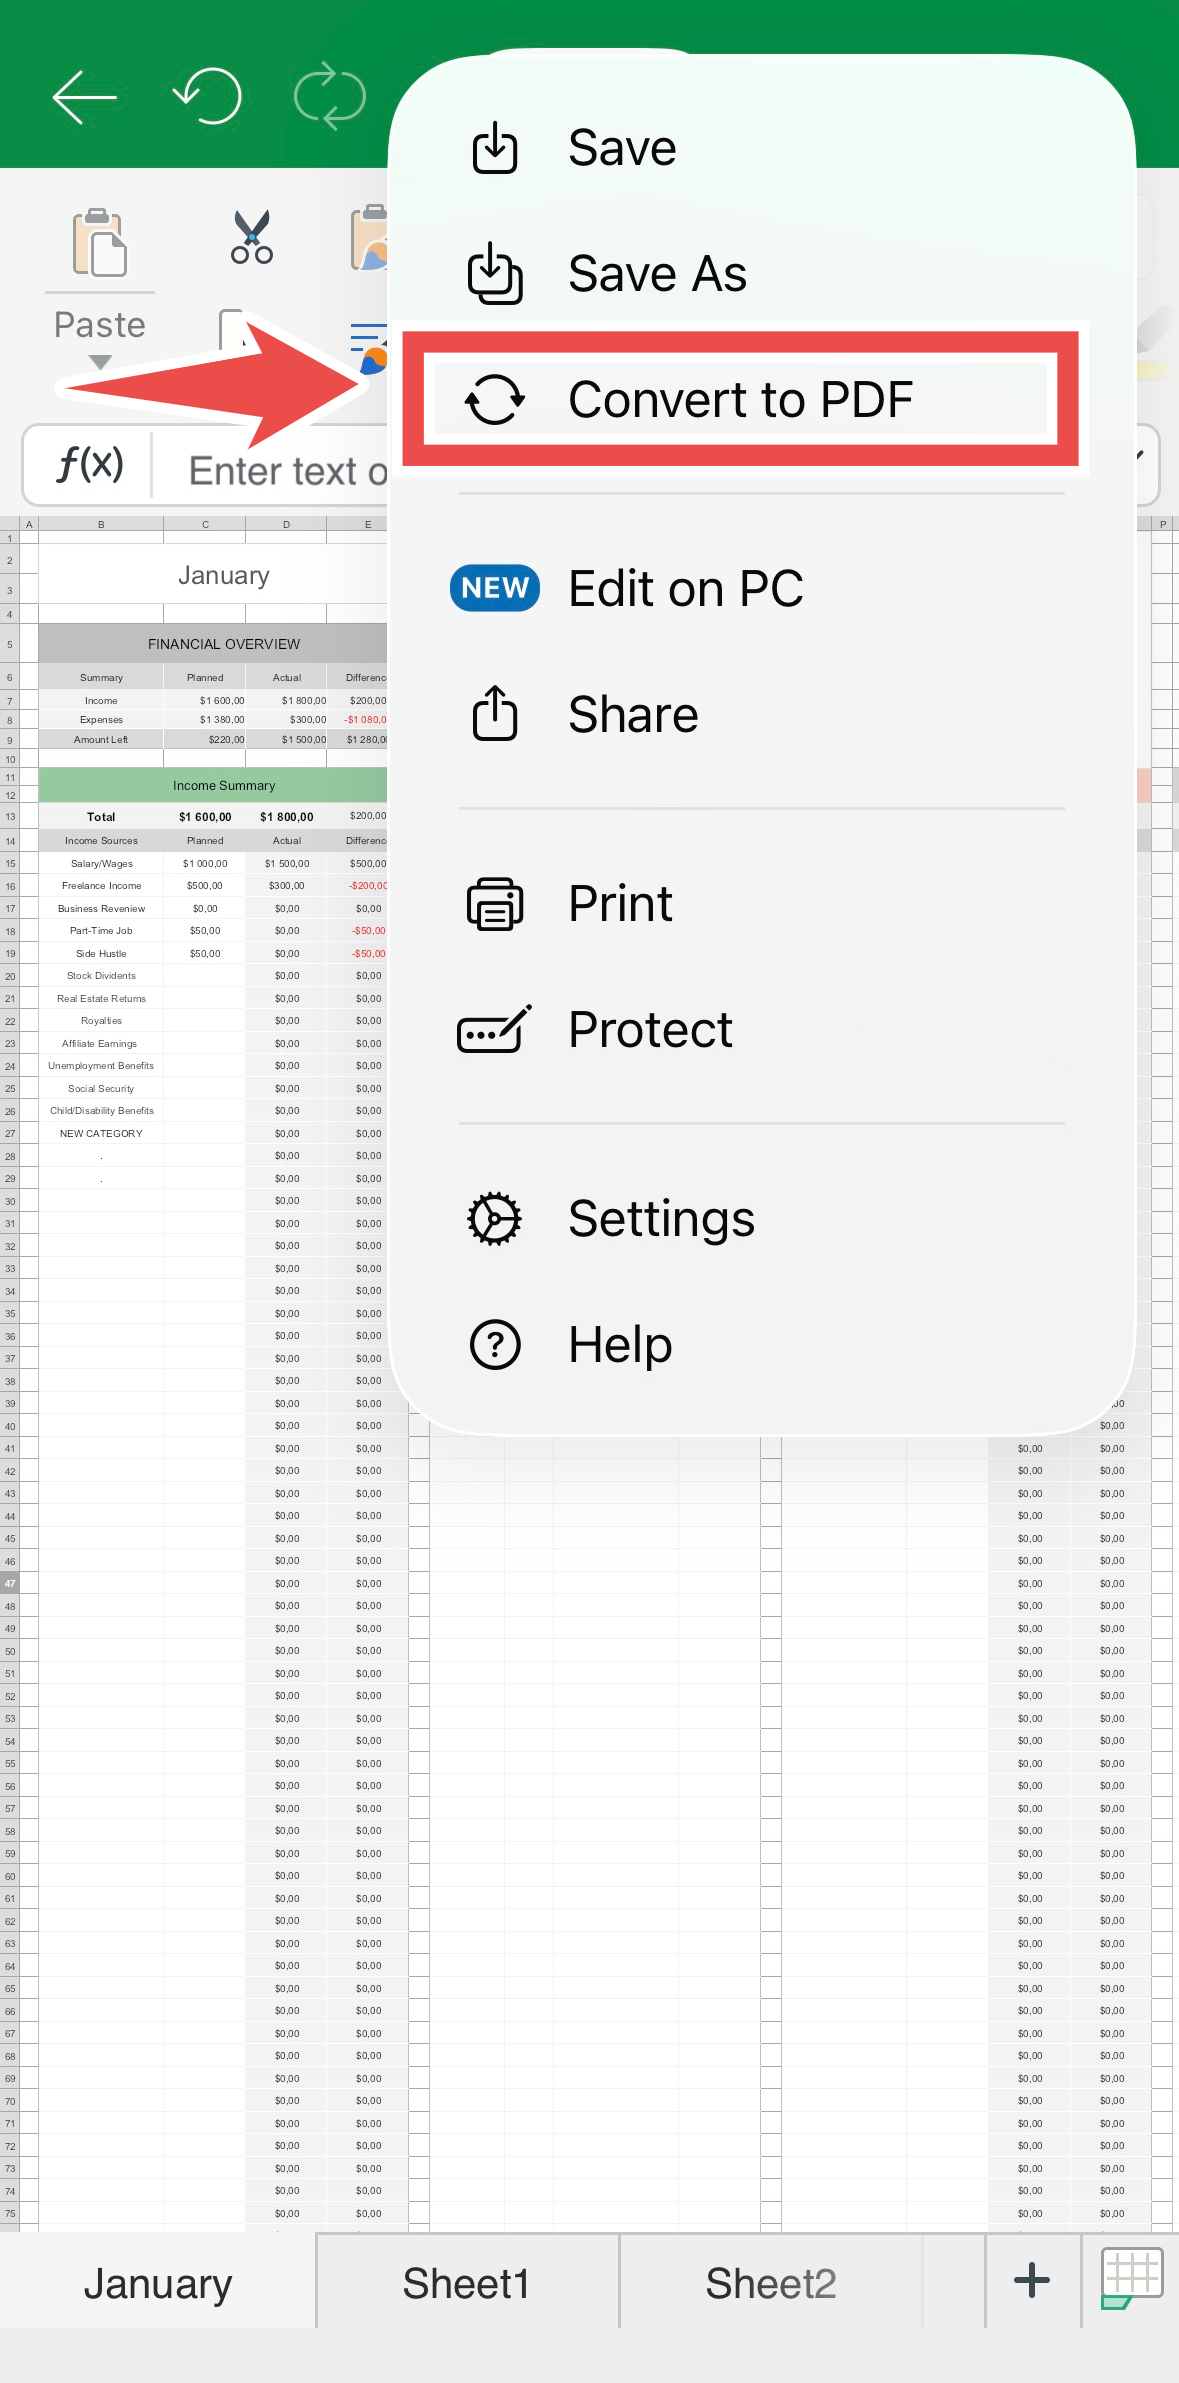The height and width of the screenshot is (2383, 1179).
Task: Open Help from the menu
Action: (762, 1344)
